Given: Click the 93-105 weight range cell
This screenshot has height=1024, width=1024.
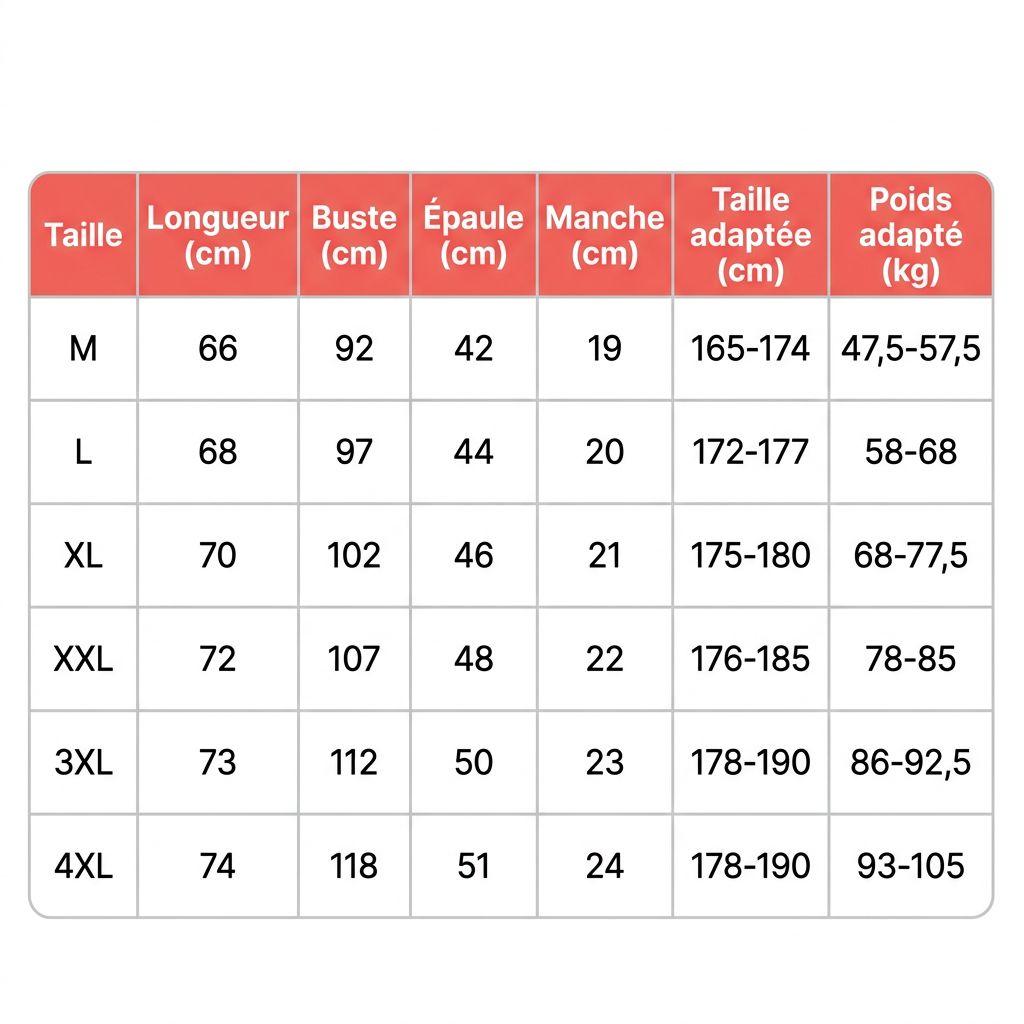Looking at the screenshot, I should coord(910,866).
